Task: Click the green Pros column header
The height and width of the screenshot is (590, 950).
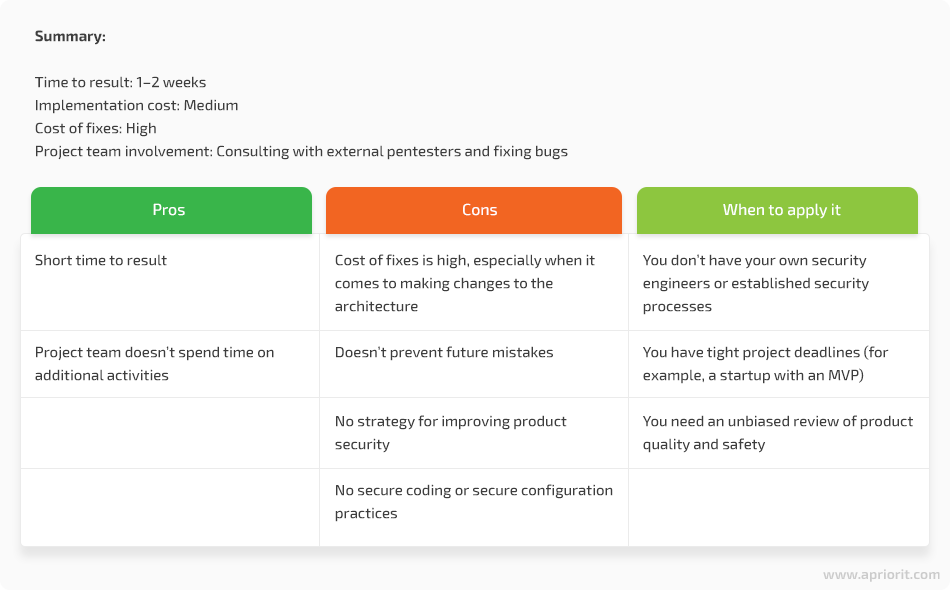Action: coord(171,210)
